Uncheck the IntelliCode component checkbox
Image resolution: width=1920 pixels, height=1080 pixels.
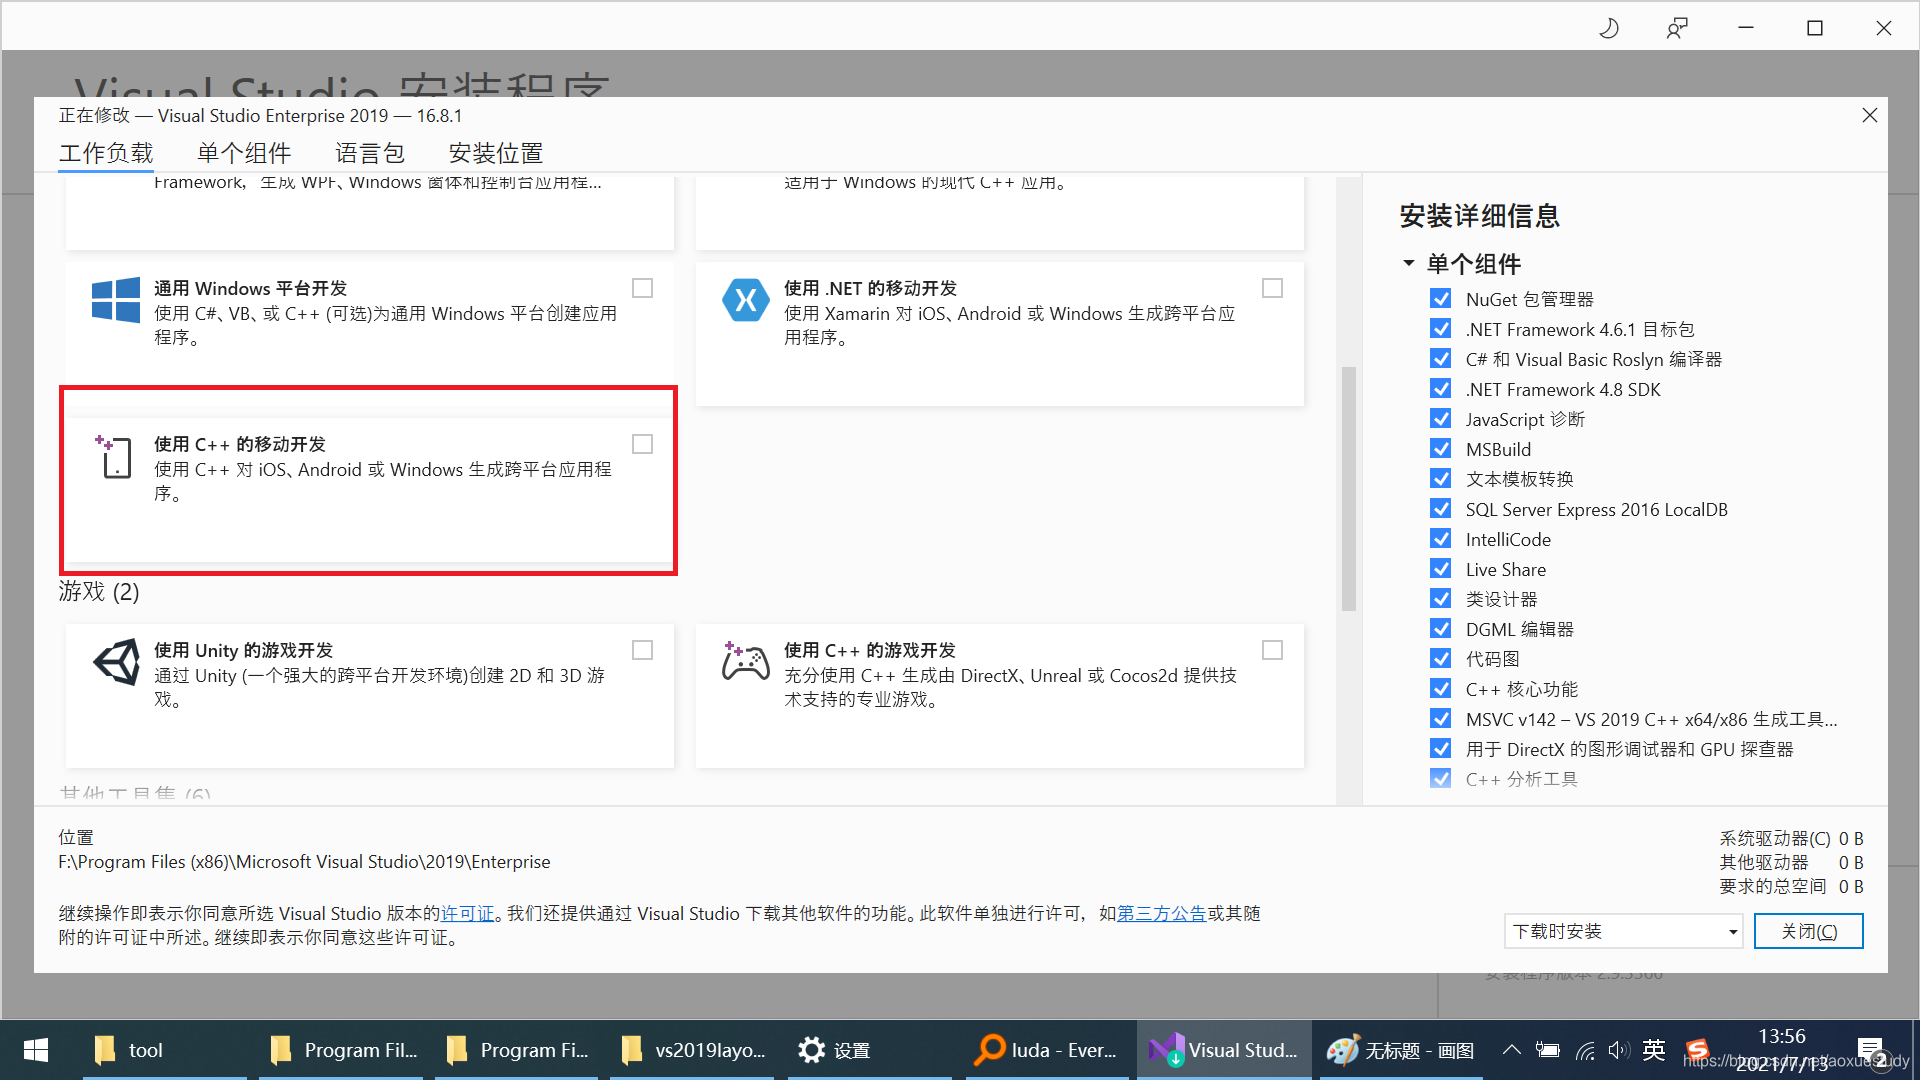(1440, 539)
